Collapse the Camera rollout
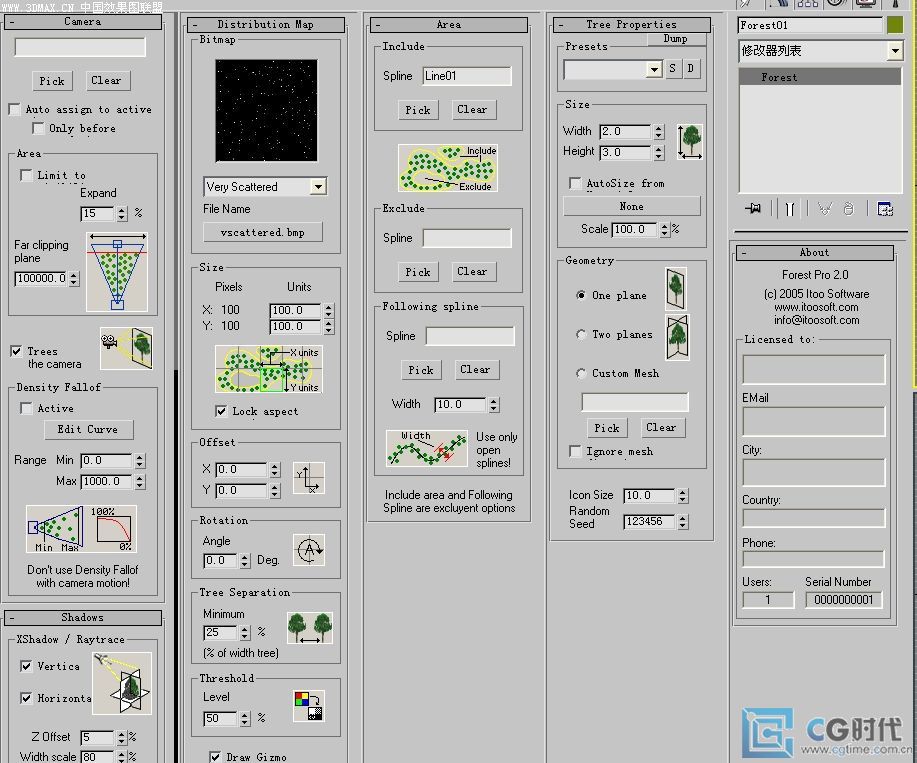The height and width of the screenshot is (763, 917). coord(82,22)
